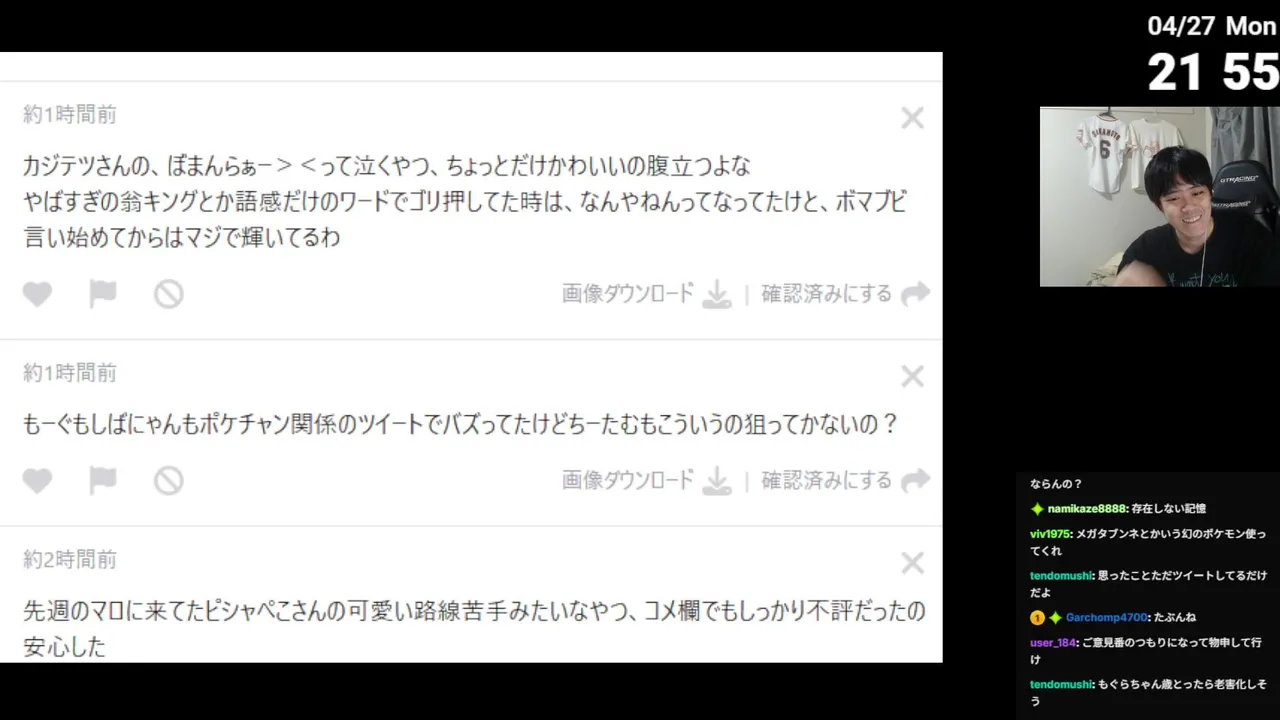Mark second message confirmed via arrow icon
The height and width of the screenshot is (720, 1280).
[x=915, y=481]
